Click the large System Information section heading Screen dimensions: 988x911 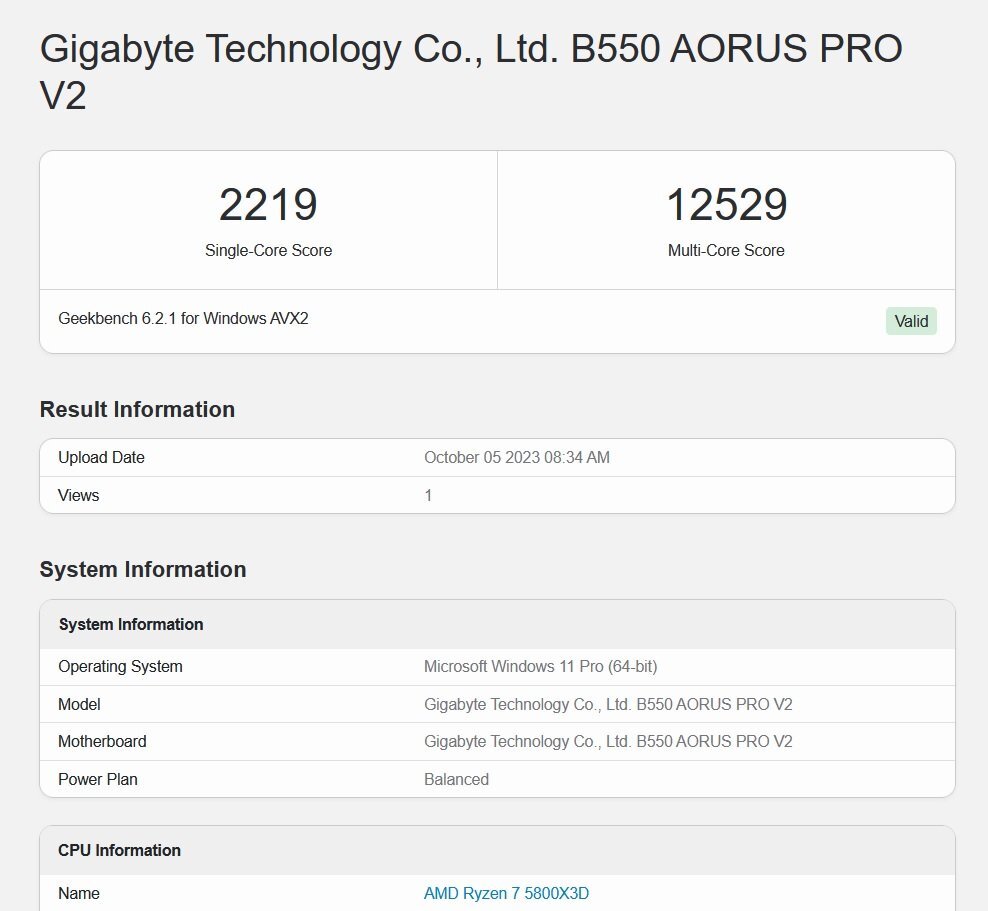click(143, 569)
